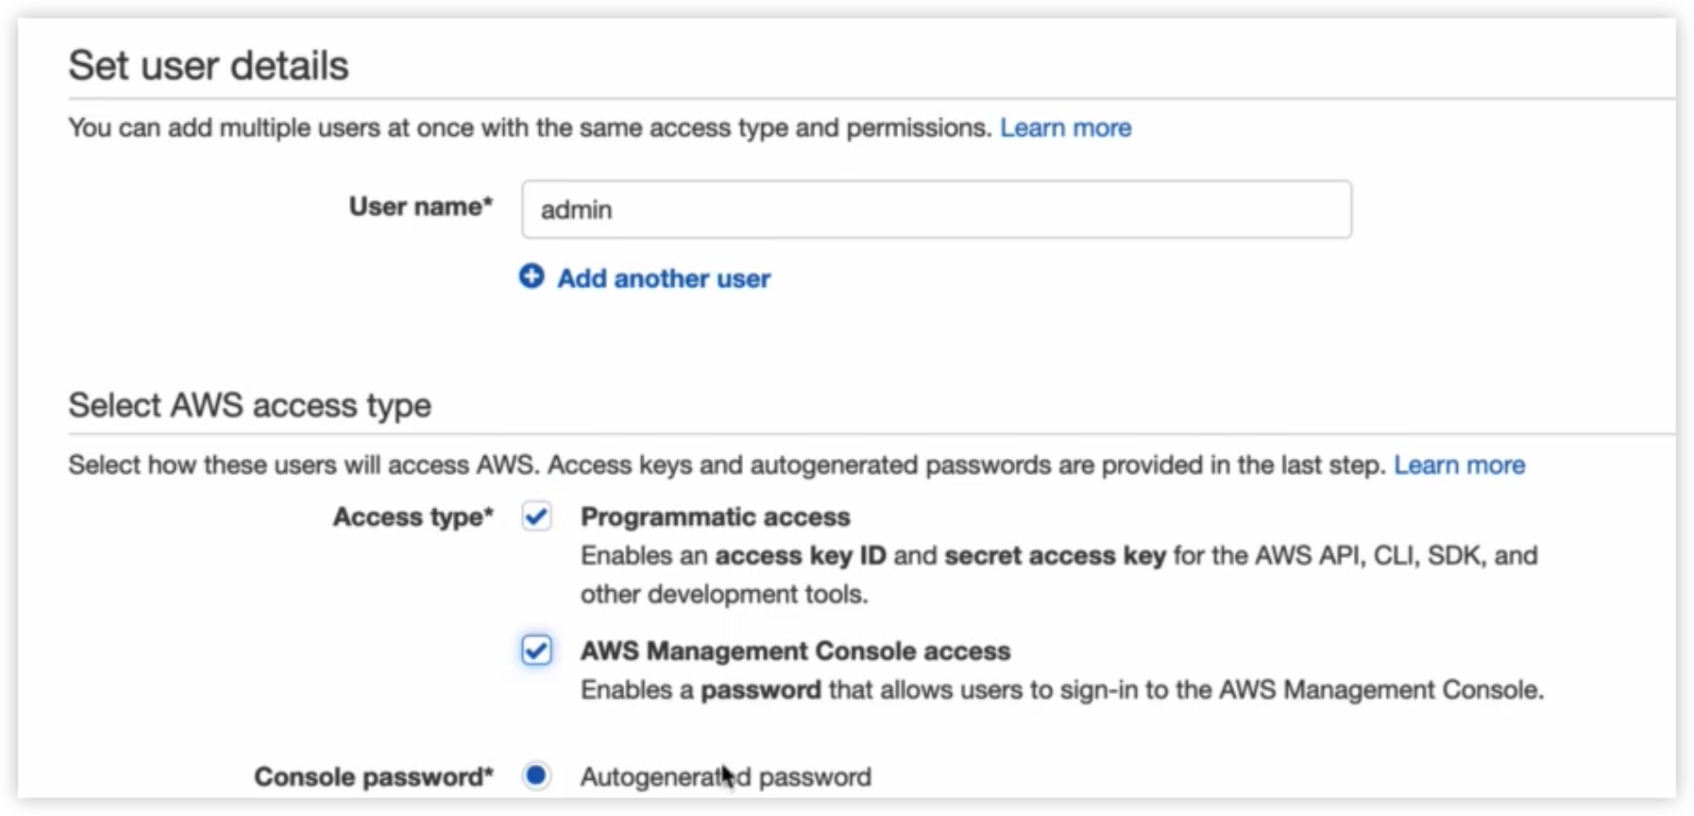Click the Select AWS access type heading
Viewport: 1694px width, 816px height.
pyautogui.click(x=249, y=405)
